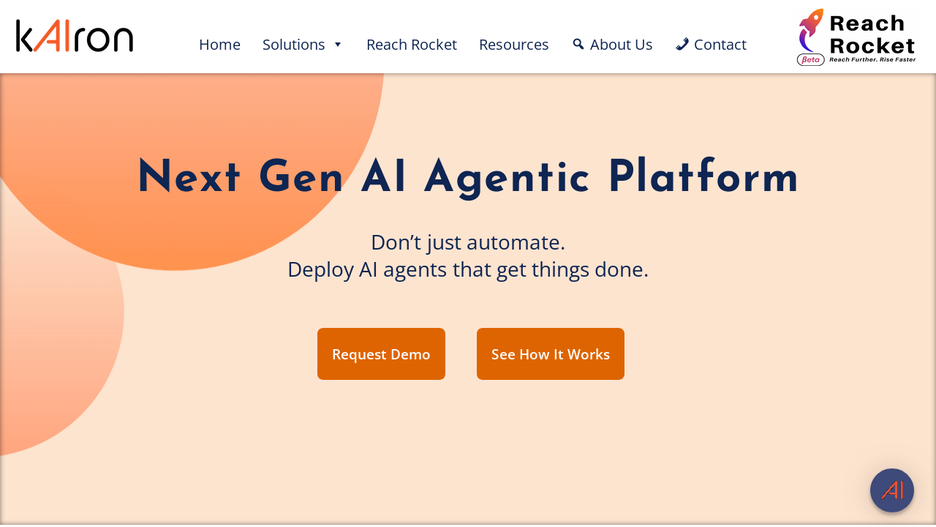The width and height of the screenshot is (936, 527).
Task: Open the About Us page link
Action: pos(621,45)
